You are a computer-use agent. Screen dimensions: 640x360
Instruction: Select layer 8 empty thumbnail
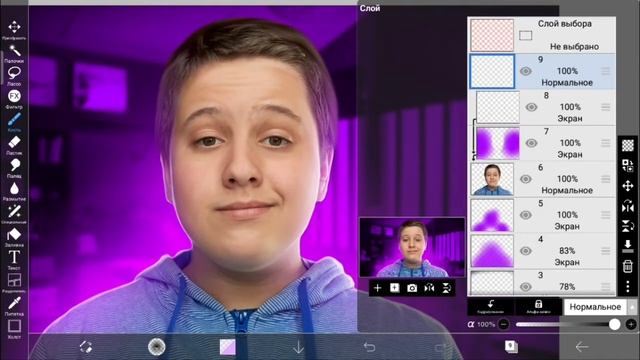[498, 107]
